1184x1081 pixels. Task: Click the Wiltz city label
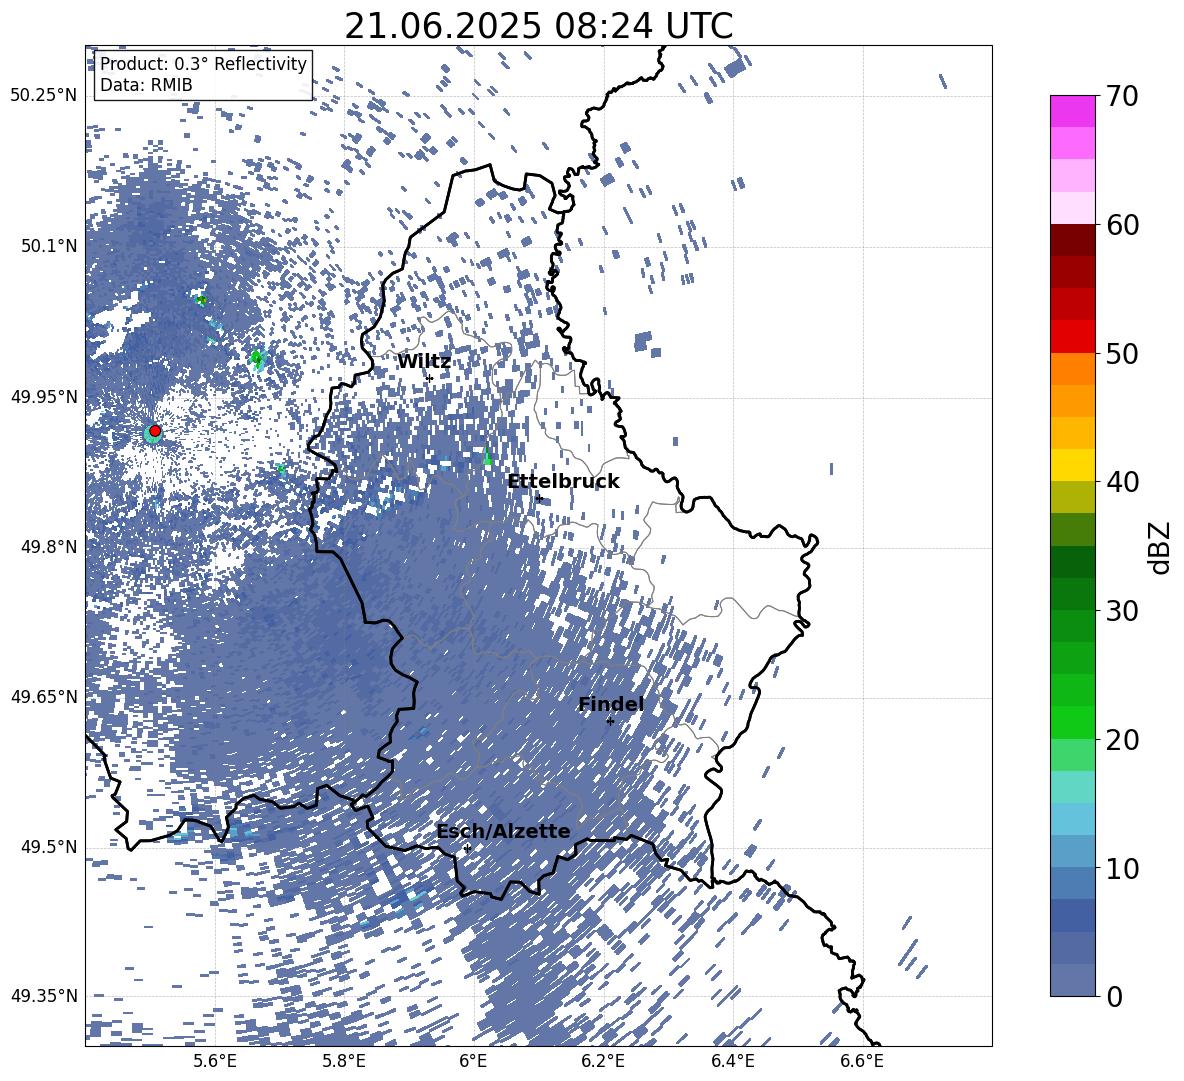tap(424, 362)
